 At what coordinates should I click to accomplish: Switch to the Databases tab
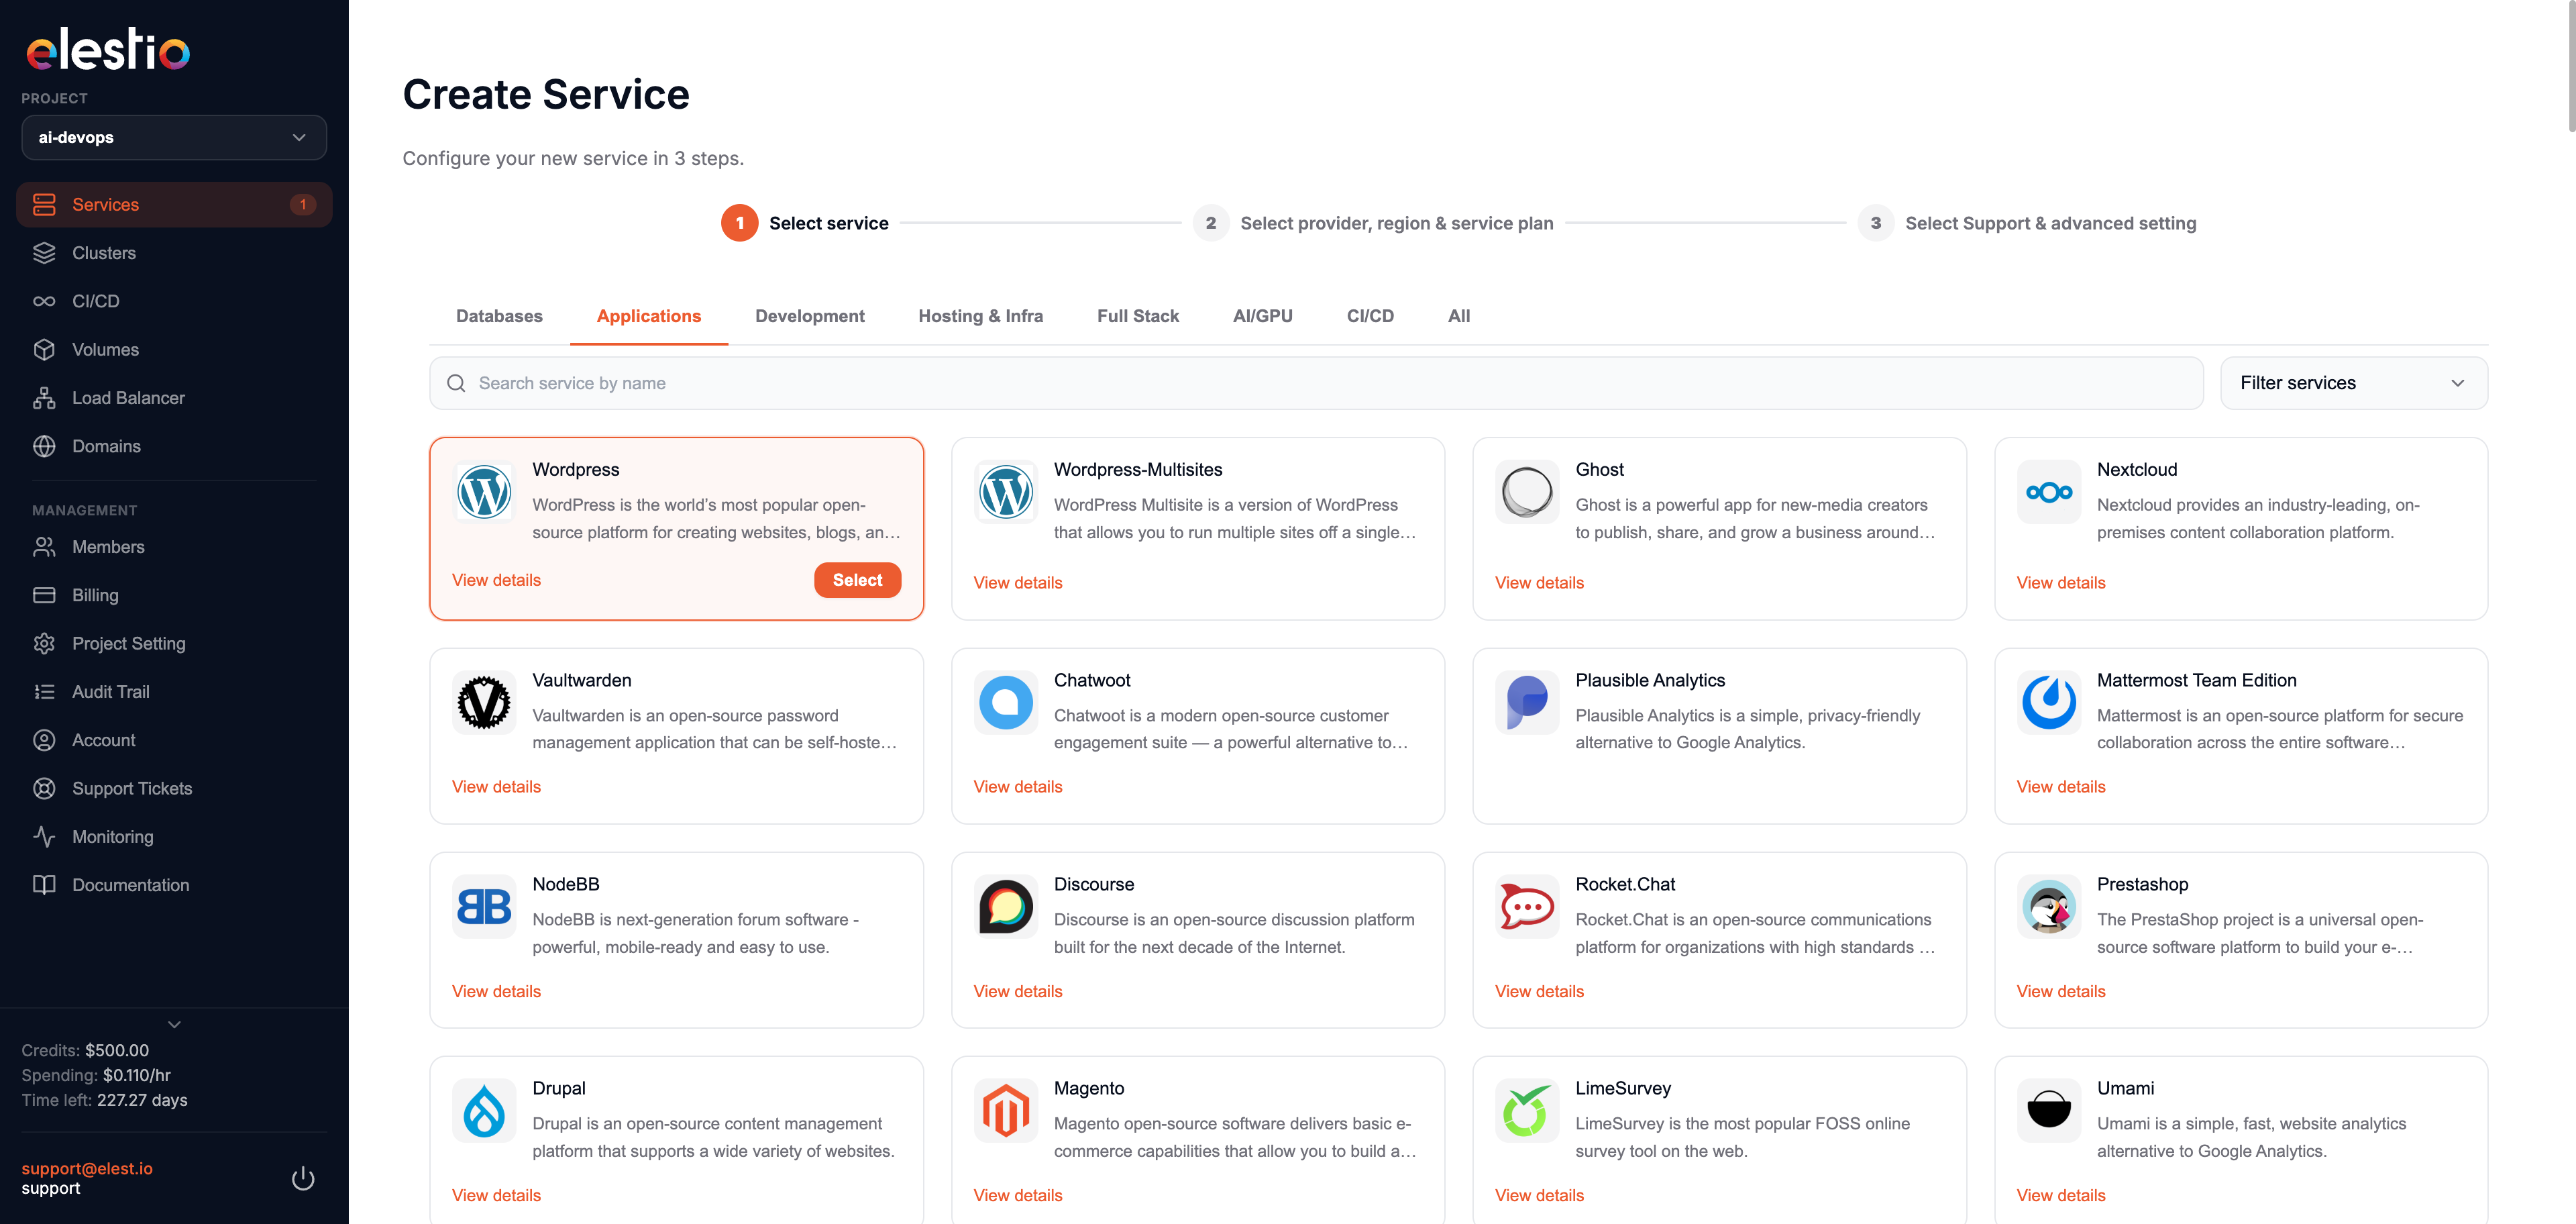pyautogui.click(x=499, y=316)
